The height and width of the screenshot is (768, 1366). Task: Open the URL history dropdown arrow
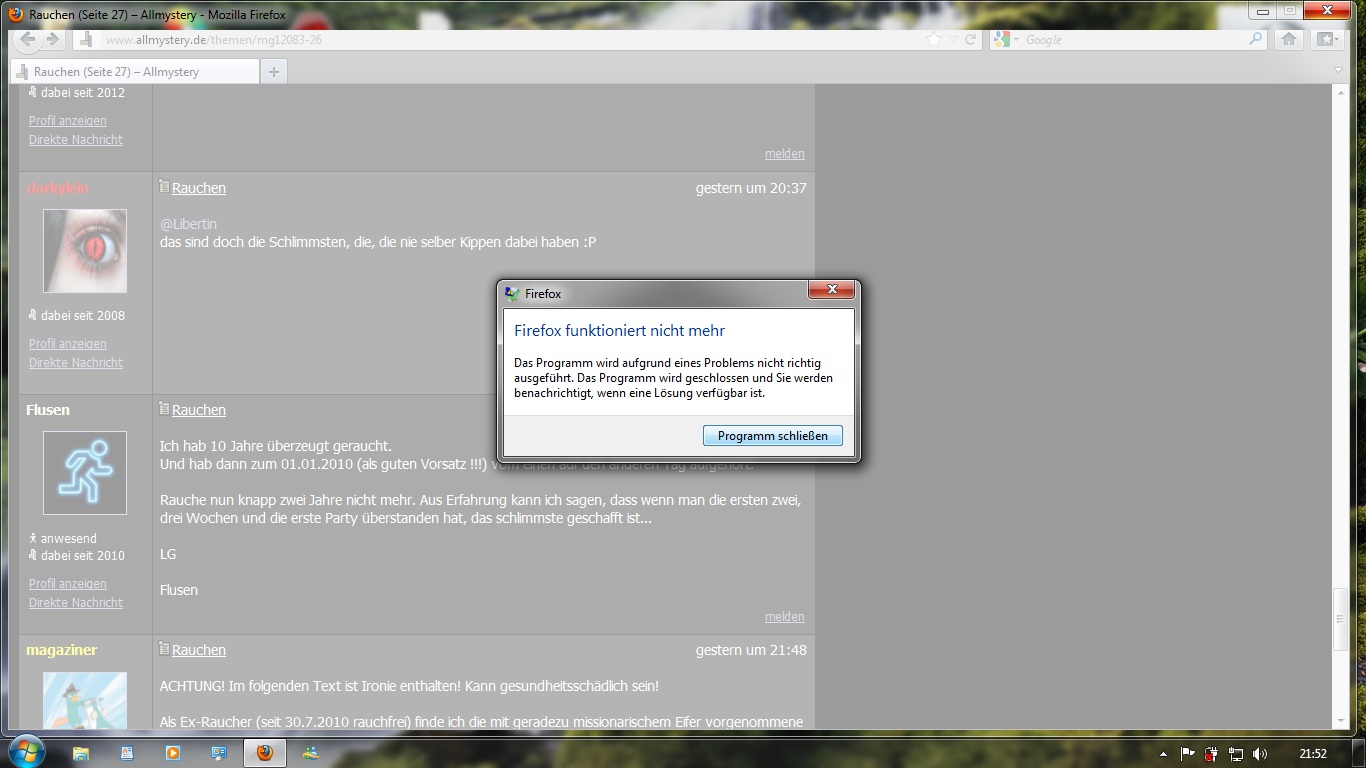[953, 40]
